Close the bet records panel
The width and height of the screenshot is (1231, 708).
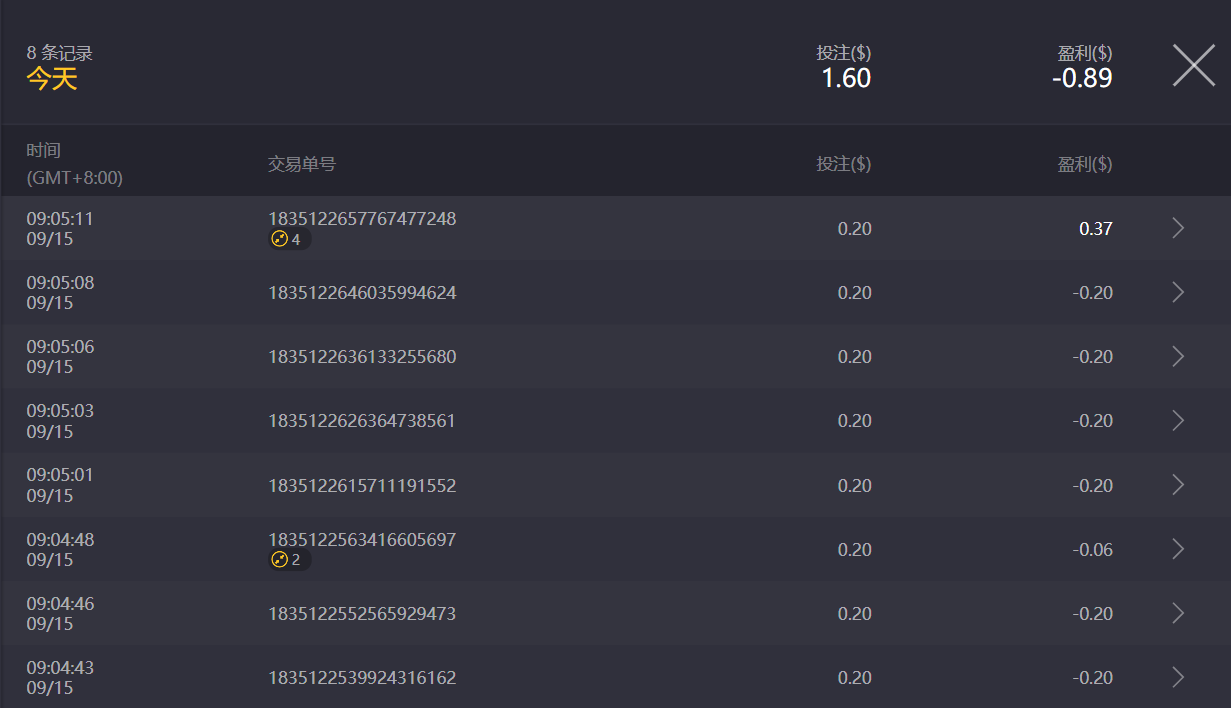tap(1193, 66)
